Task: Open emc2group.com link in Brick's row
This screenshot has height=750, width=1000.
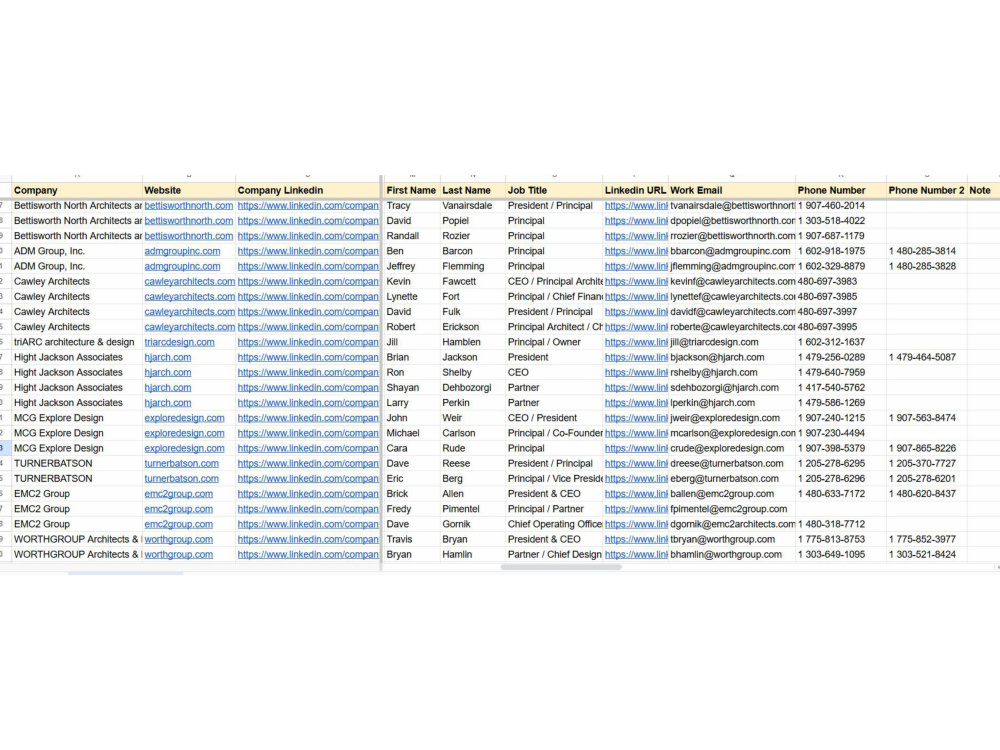Action: point(179,494)
